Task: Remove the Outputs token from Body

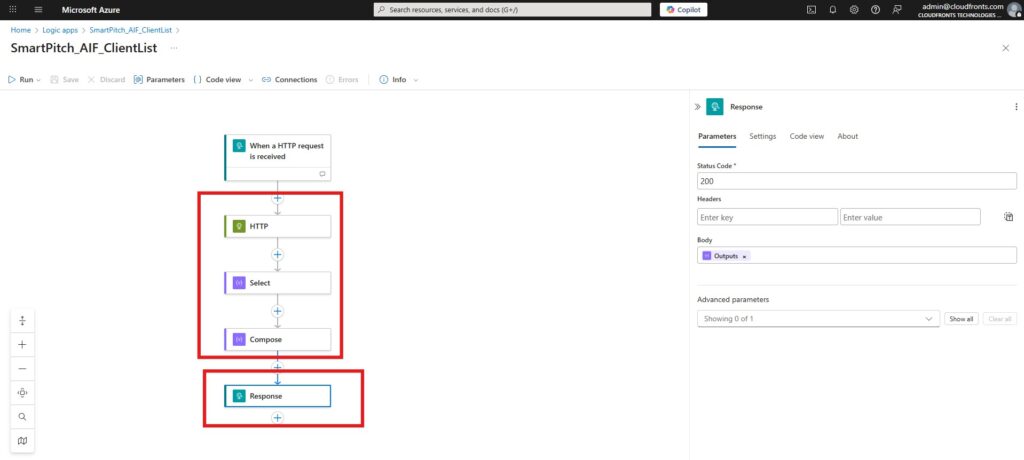Action: [x=744, y=256]
